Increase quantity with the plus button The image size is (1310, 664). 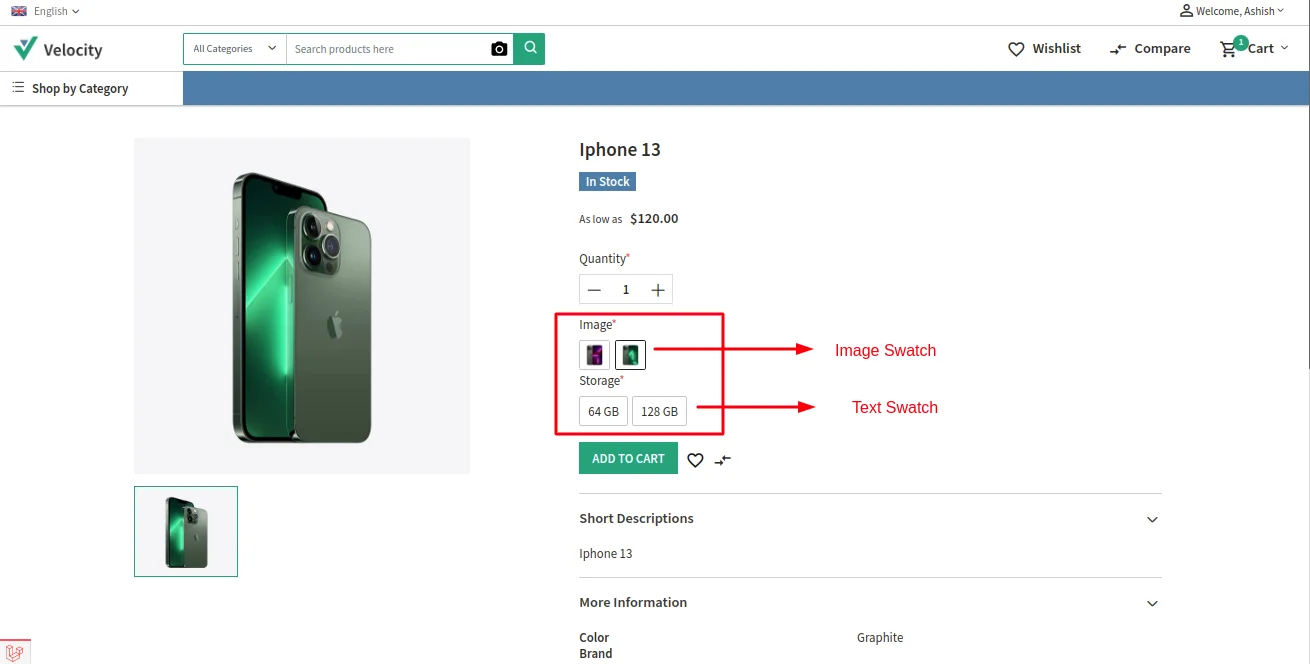coord(658,290)
